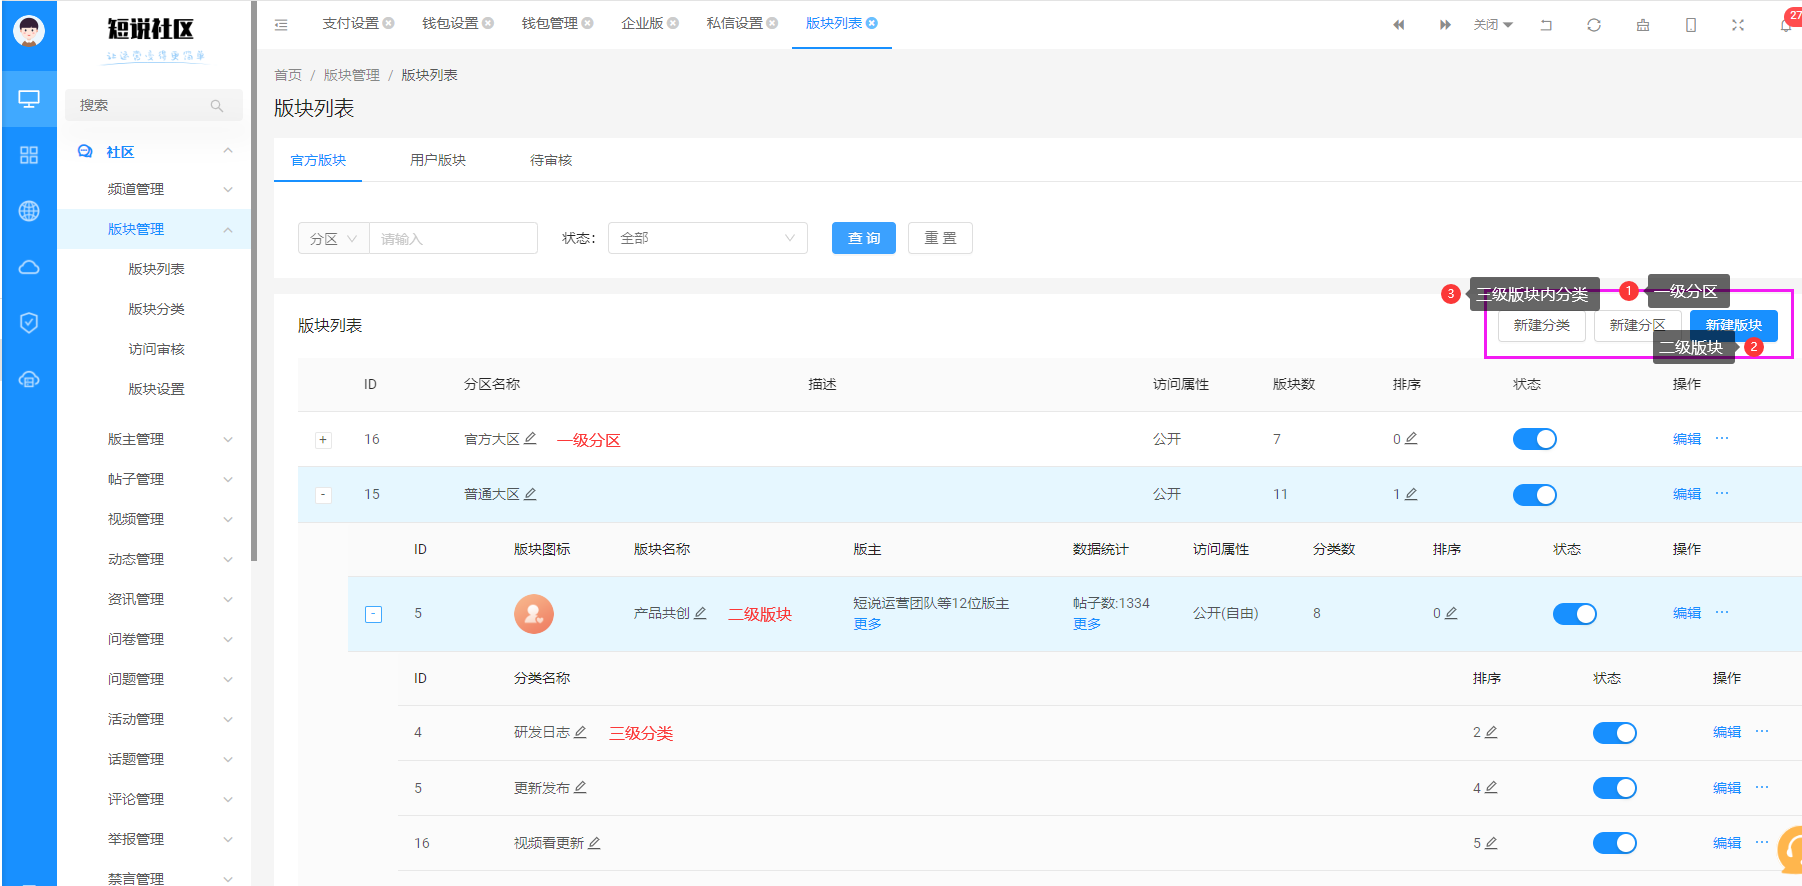Edit the sort value 0 of 官方大区

(1411, 438)
